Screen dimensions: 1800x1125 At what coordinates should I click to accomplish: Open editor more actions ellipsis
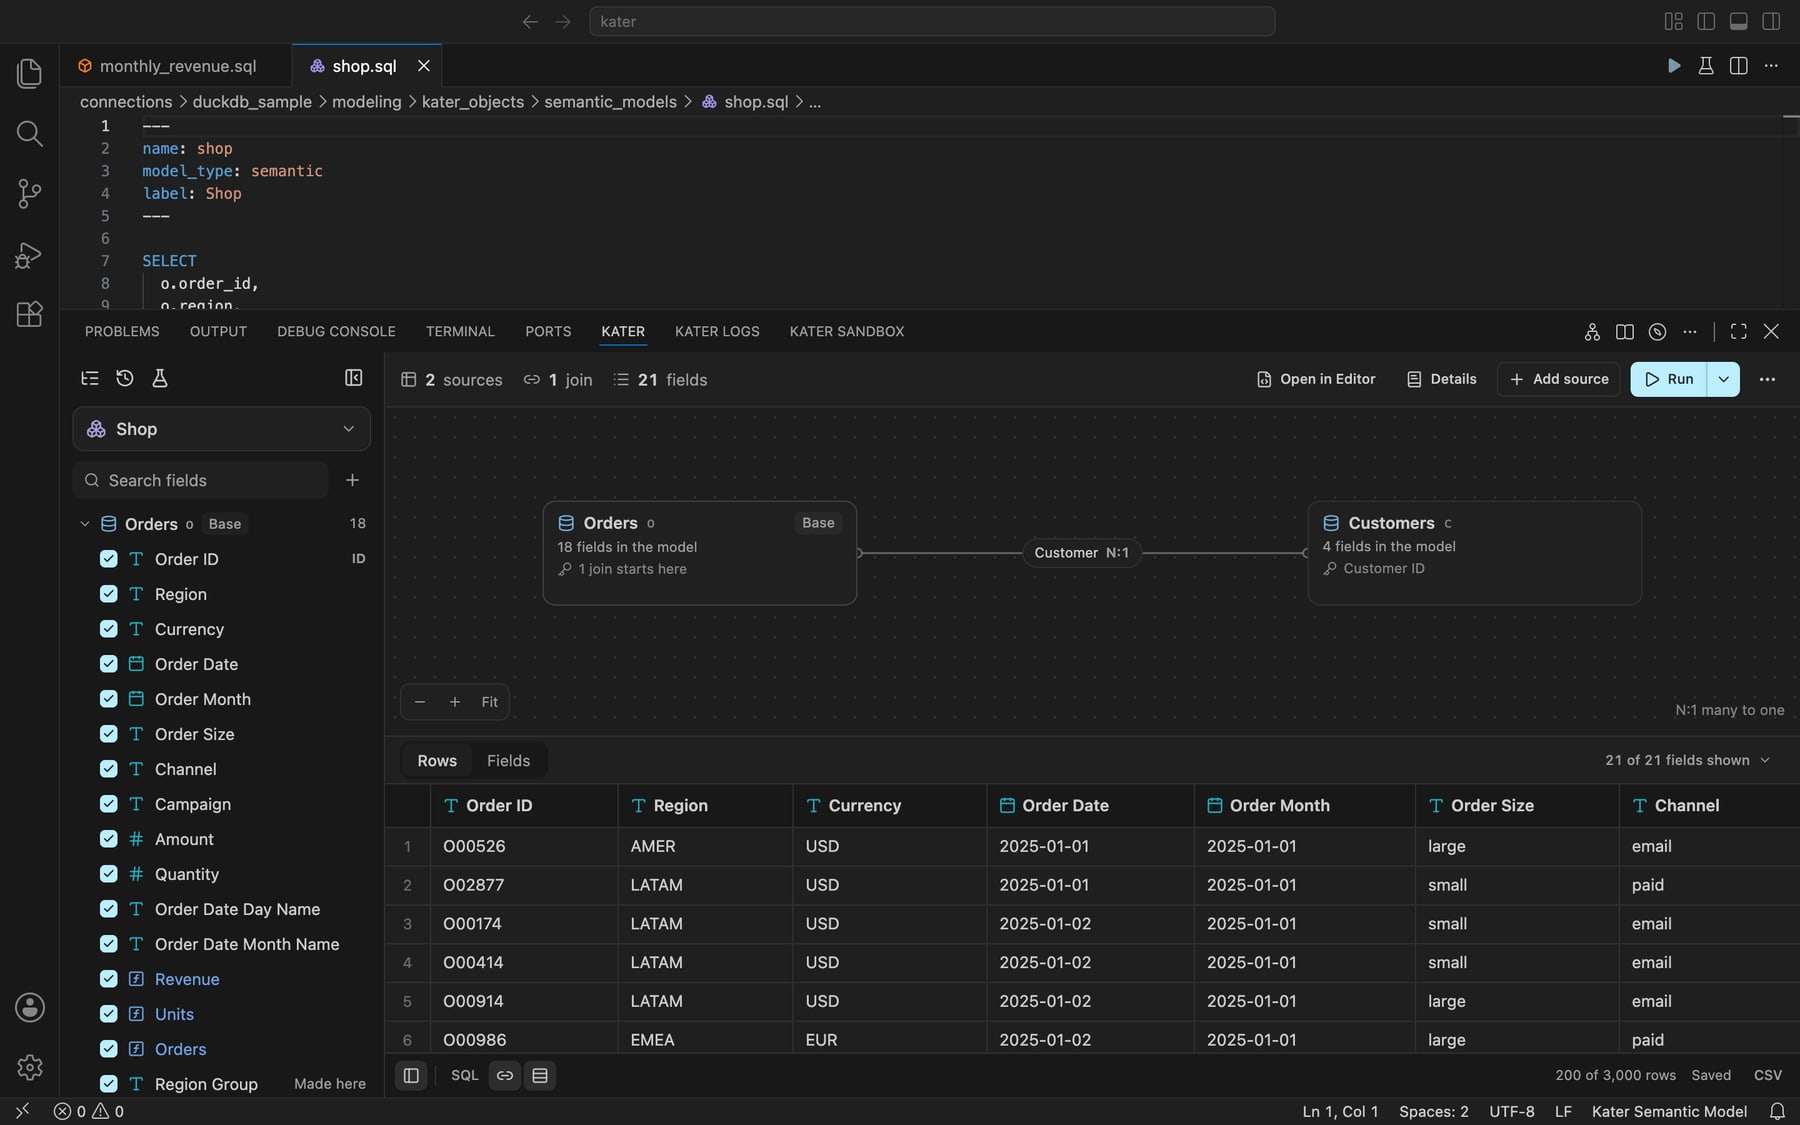(x=1771, y=66)
